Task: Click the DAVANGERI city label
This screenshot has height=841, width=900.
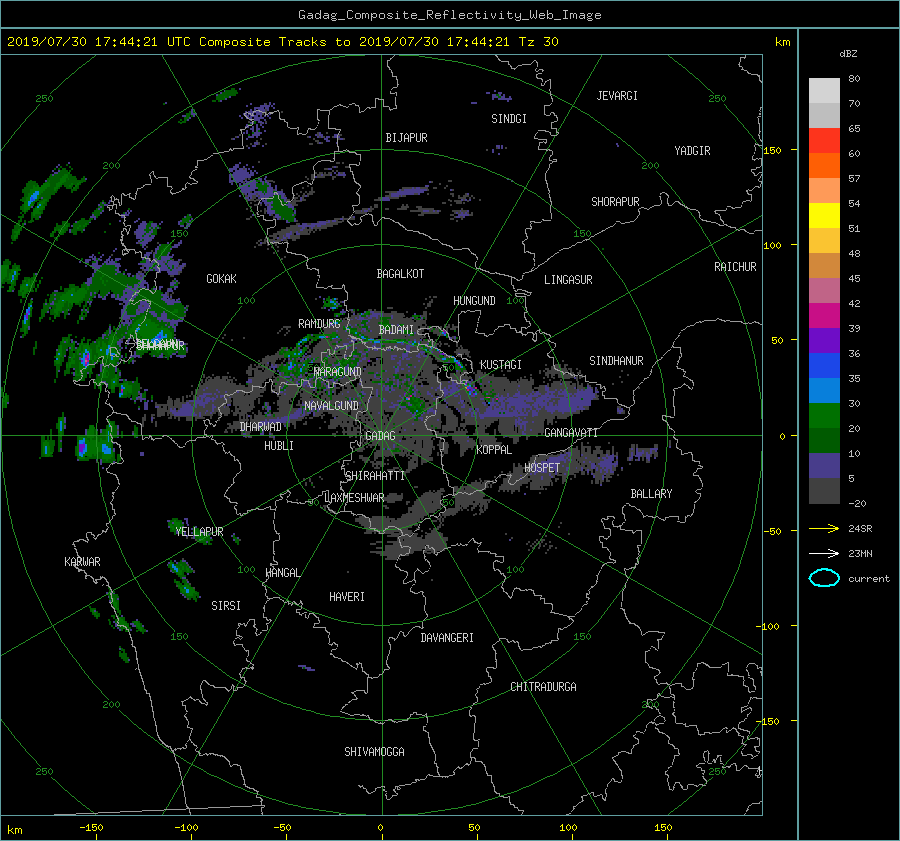Action: [x=447, y=638]
